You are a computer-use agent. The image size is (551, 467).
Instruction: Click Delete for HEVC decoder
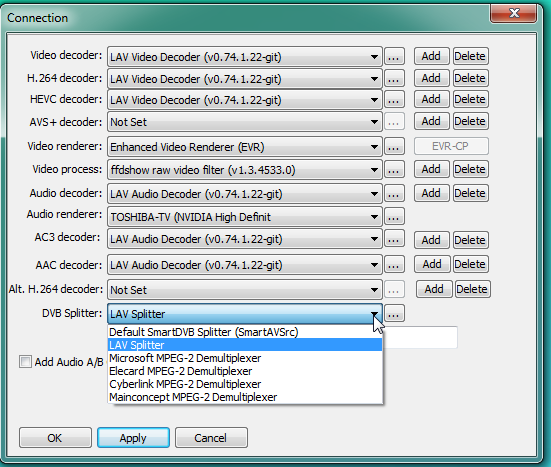point(471,99)
